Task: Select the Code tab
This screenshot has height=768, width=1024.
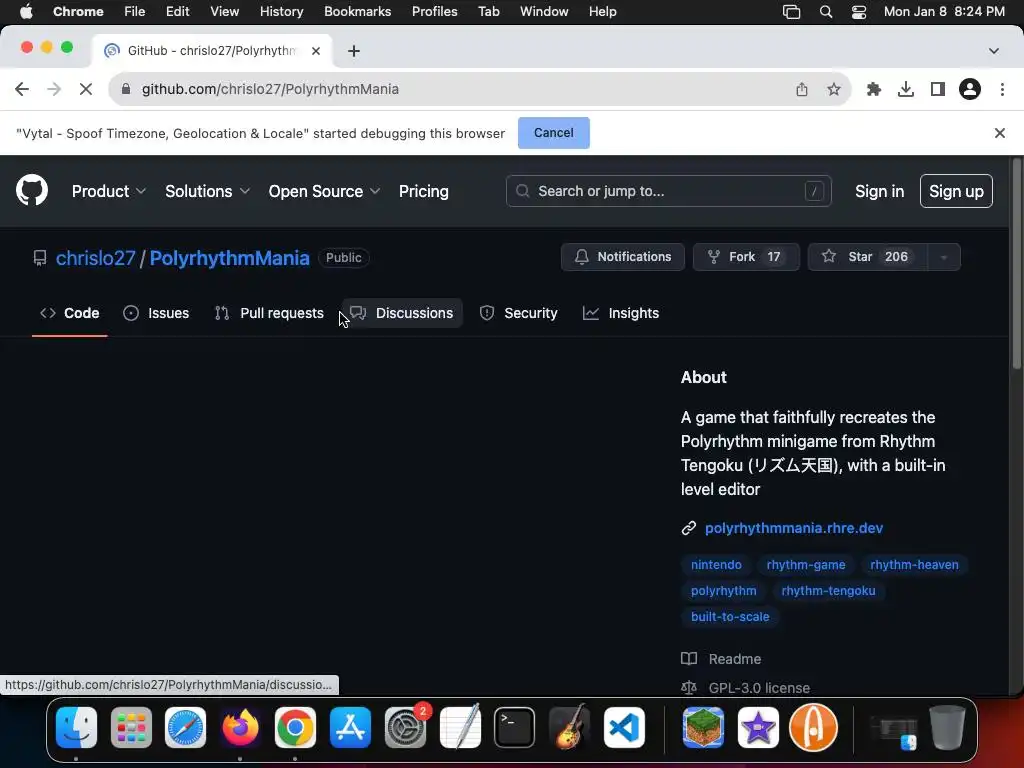Action: click(x=69, y=313)
